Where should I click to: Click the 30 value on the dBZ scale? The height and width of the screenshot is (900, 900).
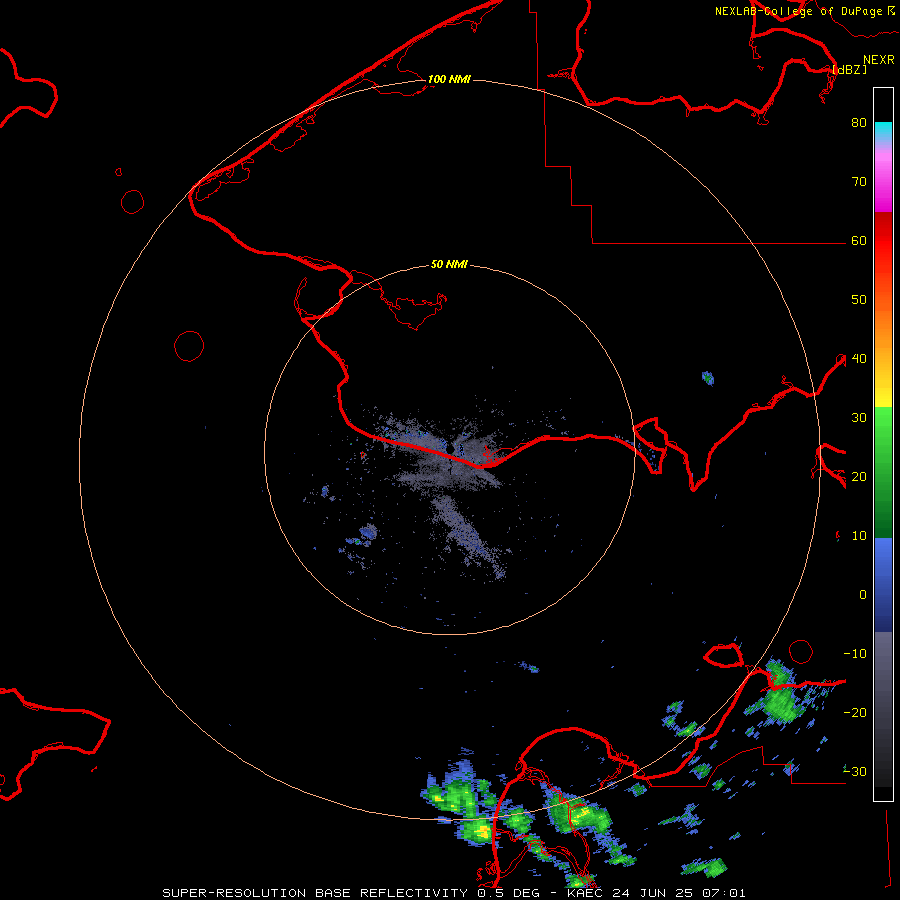click(x=859, y=417)
